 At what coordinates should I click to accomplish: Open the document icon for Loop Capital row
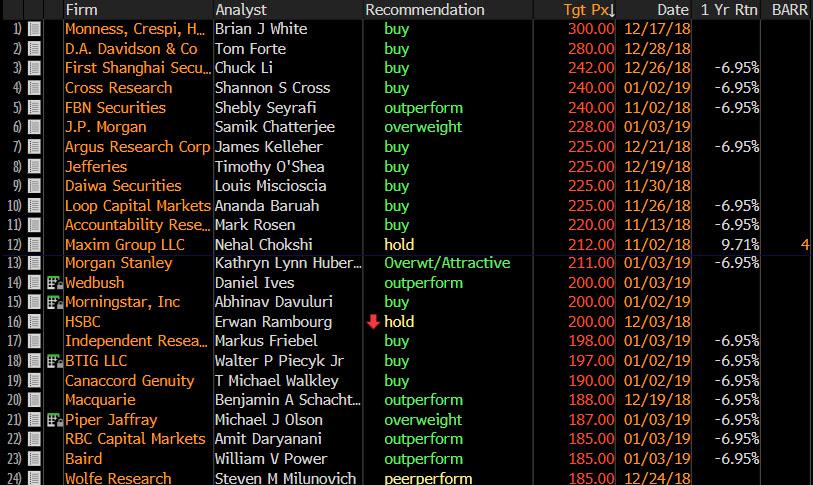(34, 205)
